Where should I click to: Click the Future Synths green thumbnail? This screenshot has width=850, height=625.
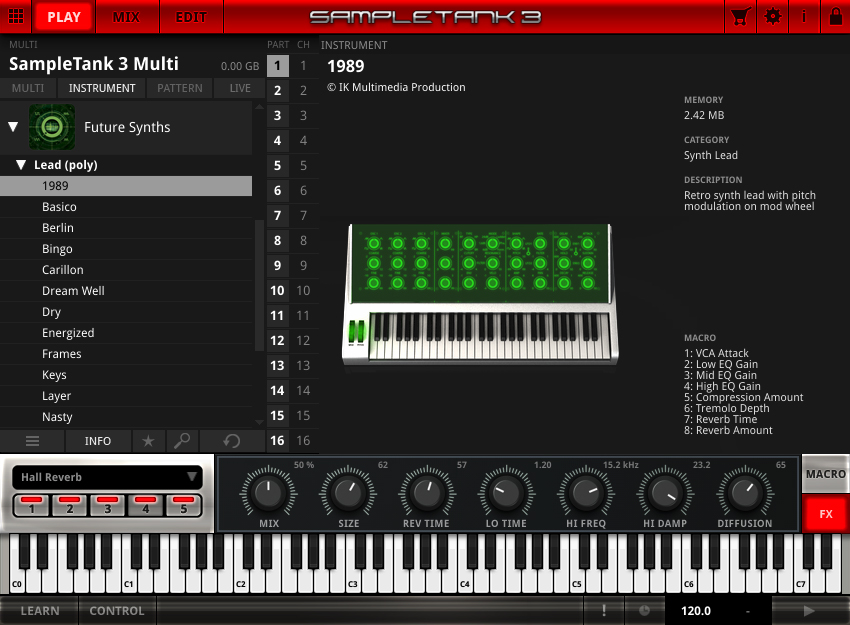point(51,127)
